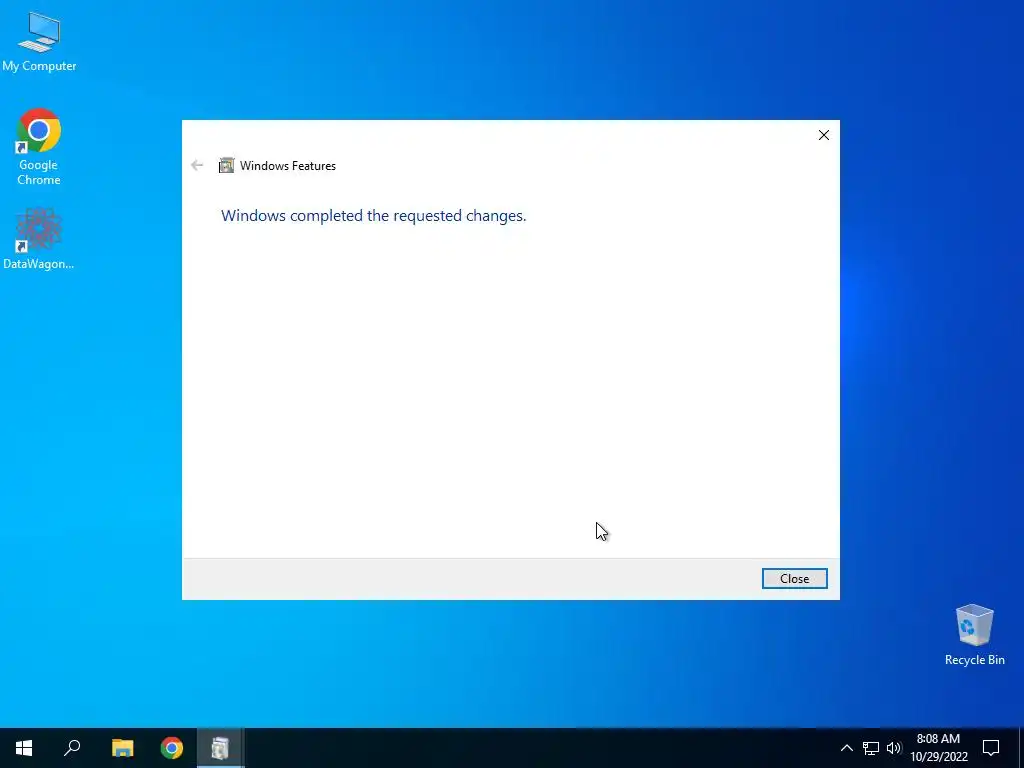
Task: Launch Chrome from the taskbar
Action: (x=172, y=748)
